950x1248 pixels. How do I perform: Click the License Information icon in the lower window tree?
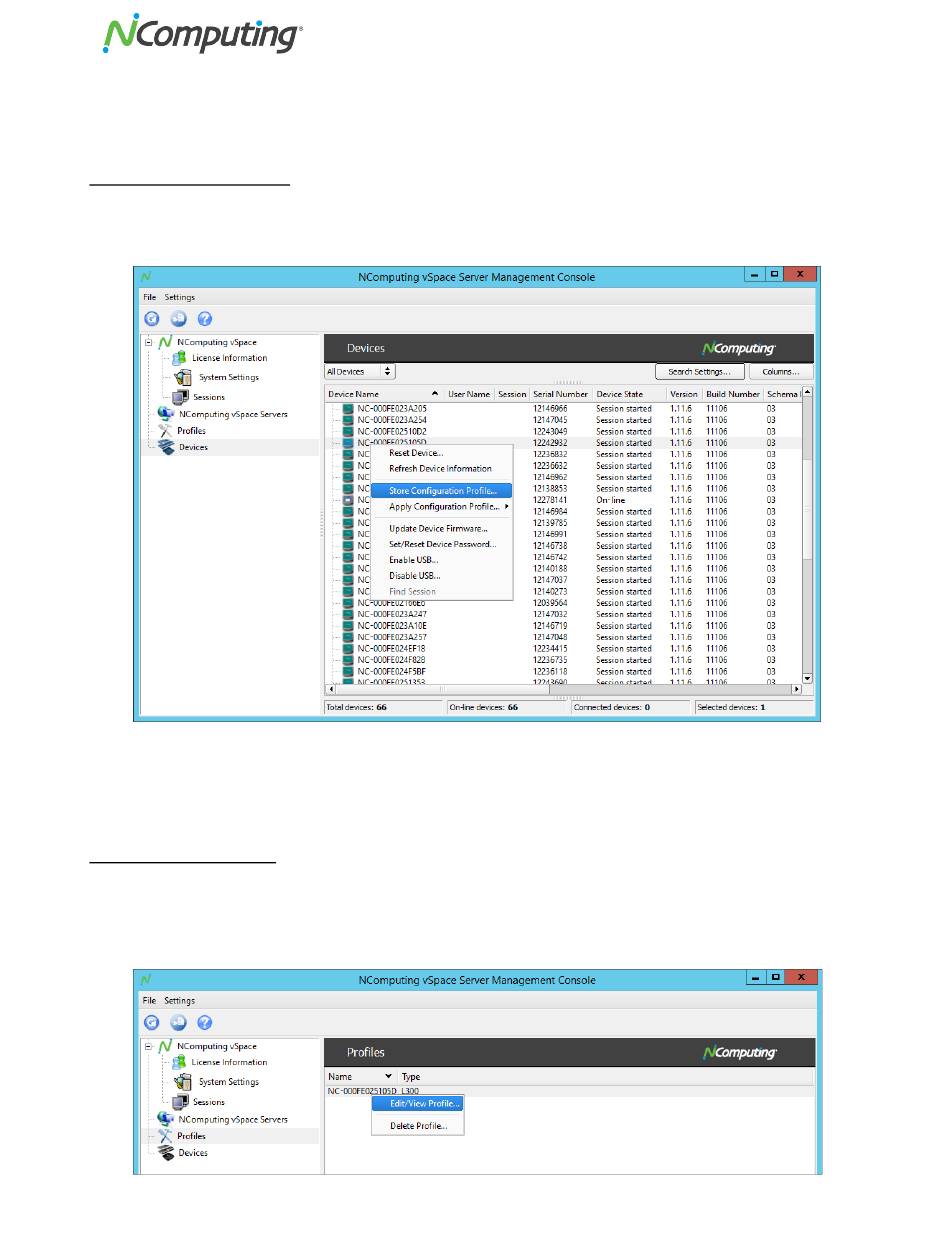coord(180,1062)
